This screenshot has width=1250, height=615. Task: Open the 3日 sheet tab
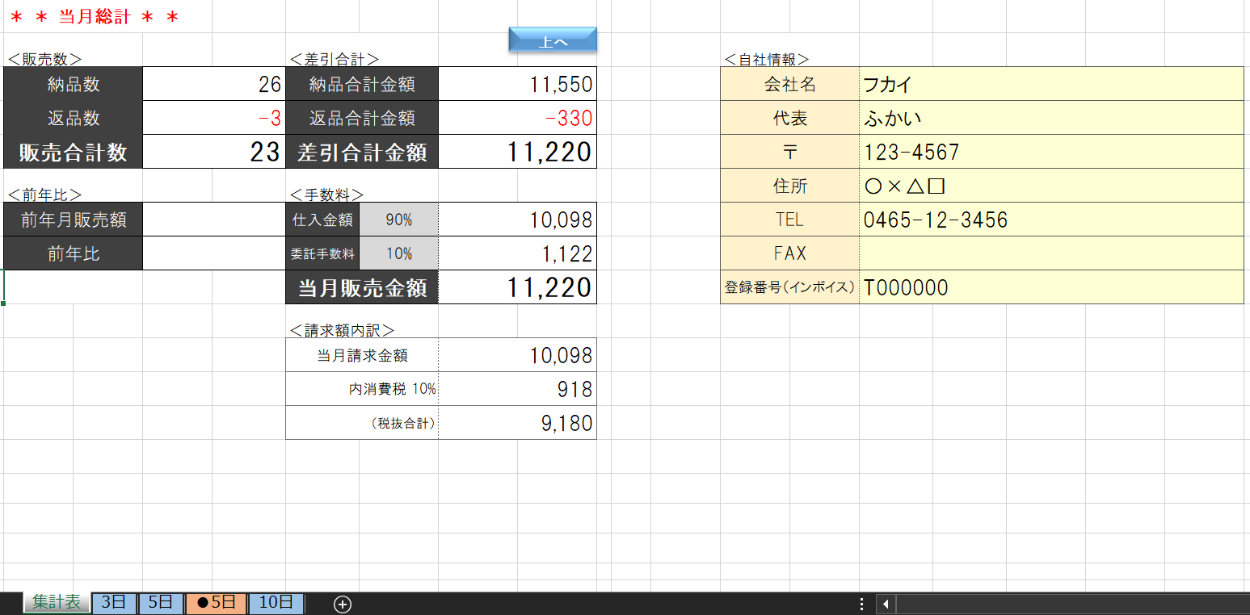(114, 602)
